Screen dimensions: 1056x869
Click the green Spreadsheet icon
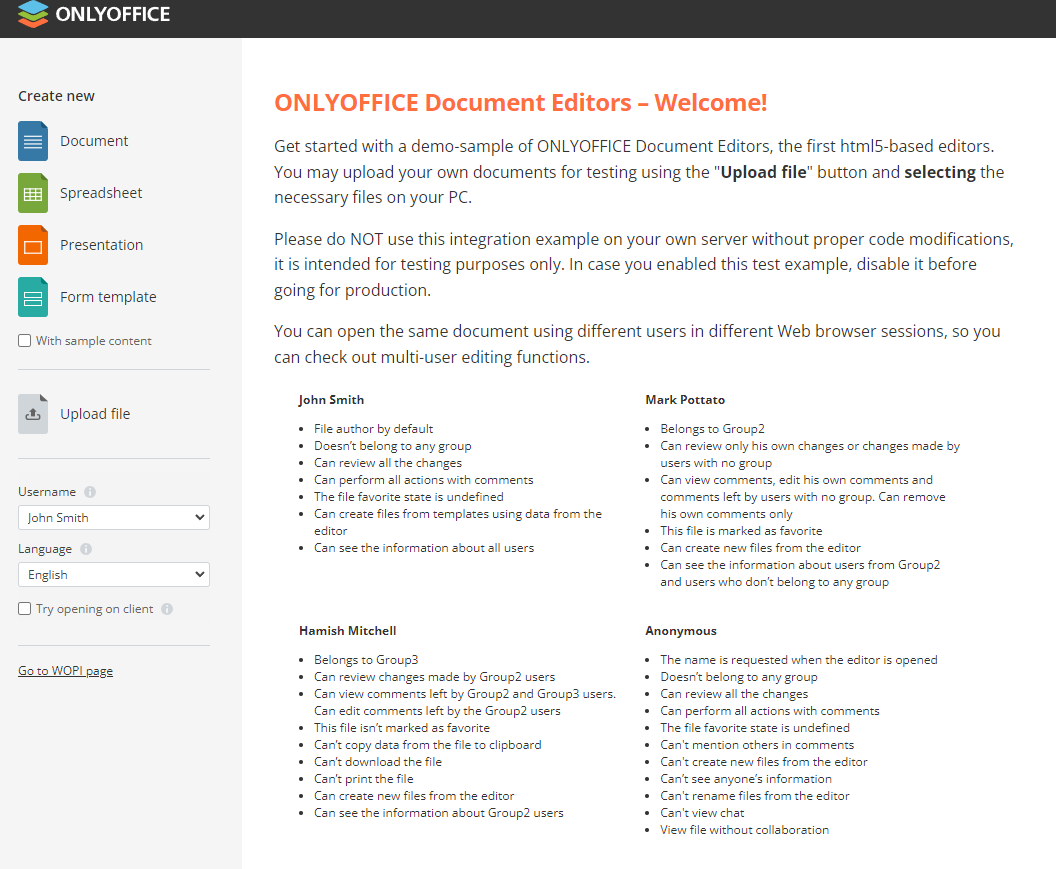tap(33, 193)
